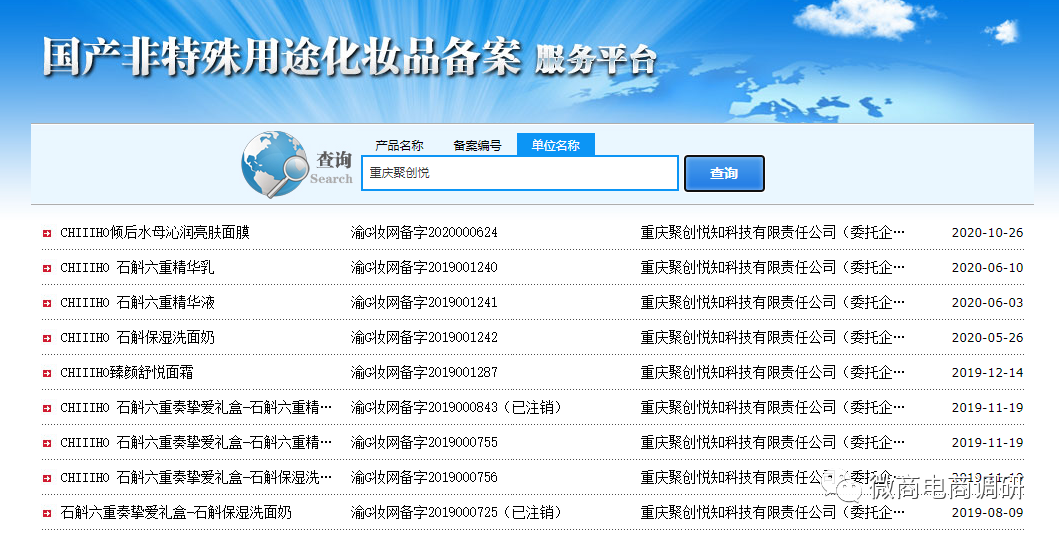The width and height of the screenshot is (1059, 534).
Task: Open CHIIIHO倾后水母沁润亮肤面膜 product link
Action: point(155,232)
